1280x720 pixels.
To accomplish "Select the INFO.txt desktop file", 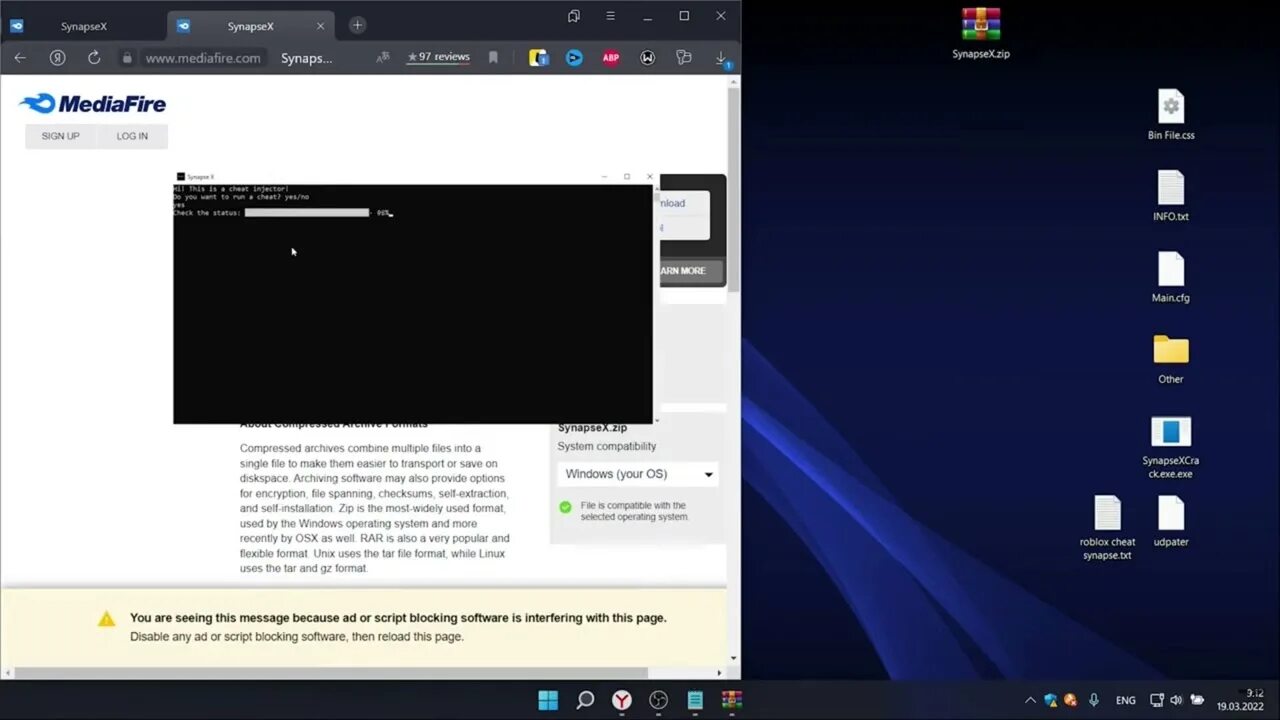I will 1171,196.
